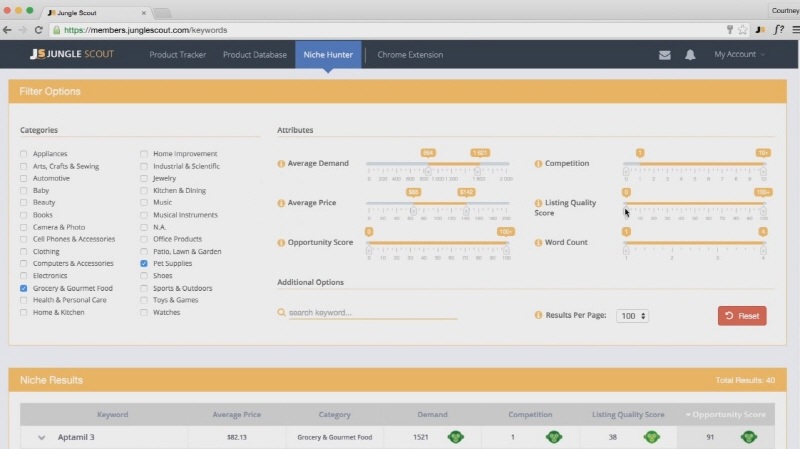Open the Product Database tab
Viewport: 800px width, 449px height.
coord(255,55)
